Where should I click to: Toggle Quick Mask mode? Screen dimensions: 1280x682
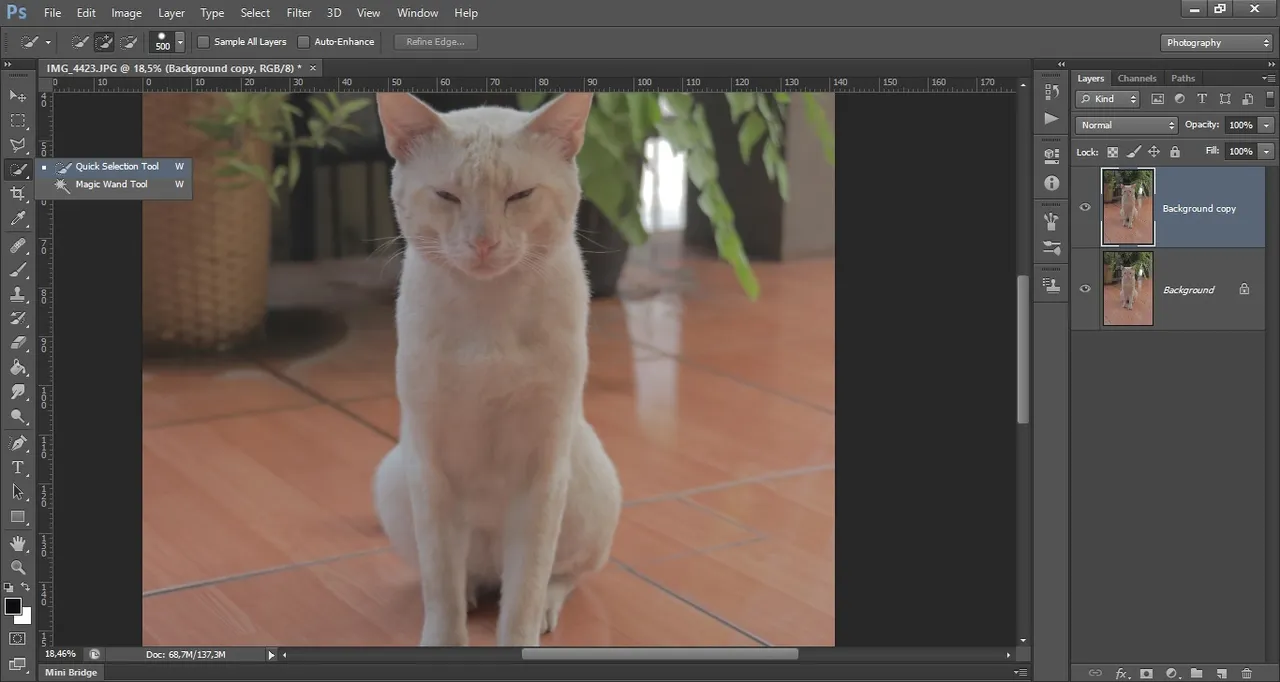click(17, 638)
